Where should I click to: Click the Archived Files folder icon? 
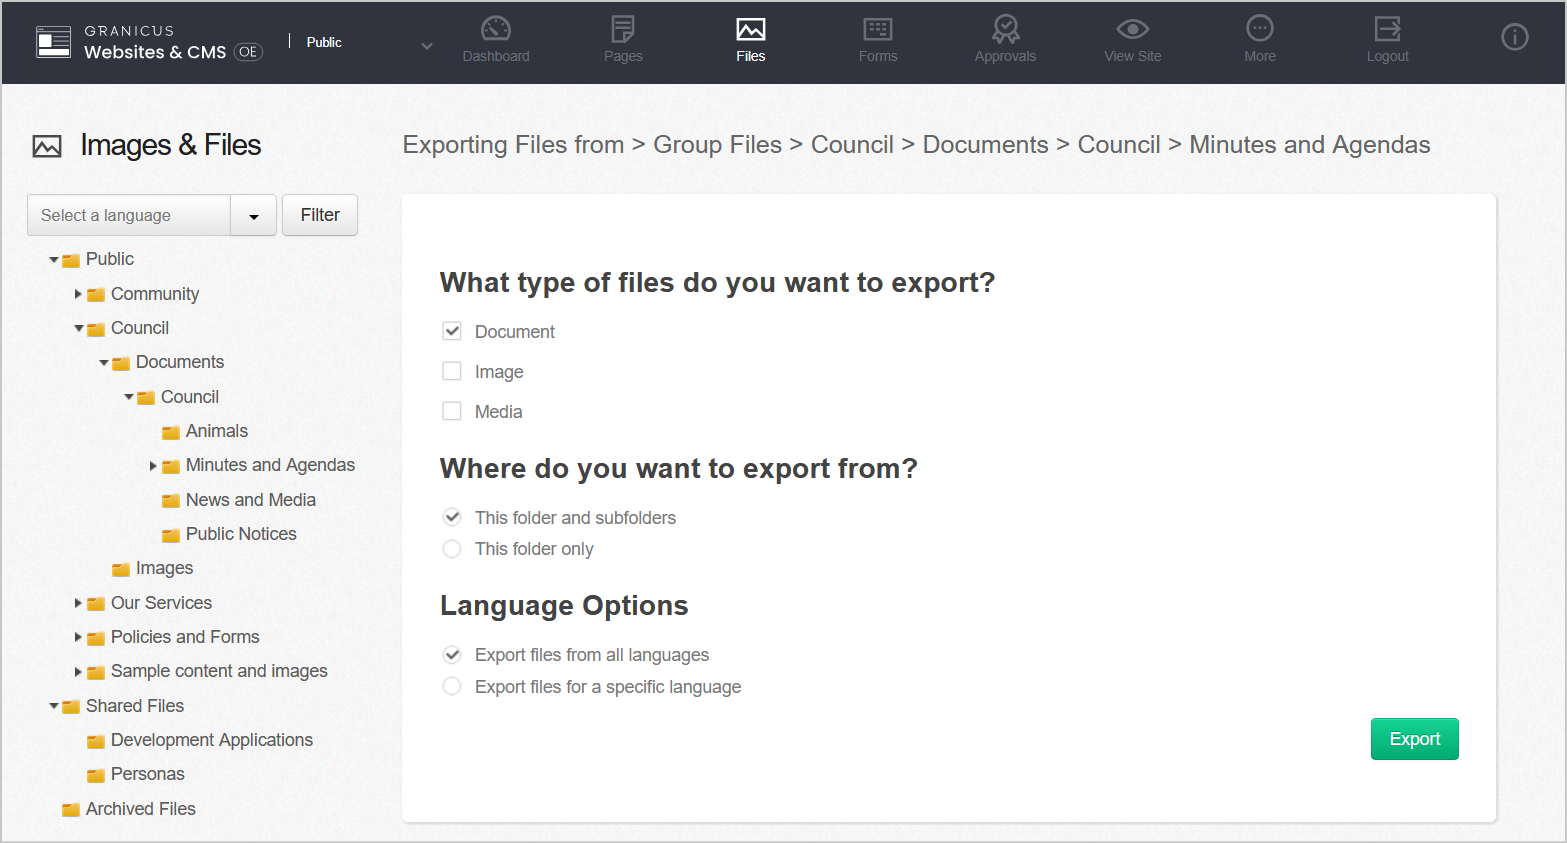pyautogui.click(x=71, y=810)
